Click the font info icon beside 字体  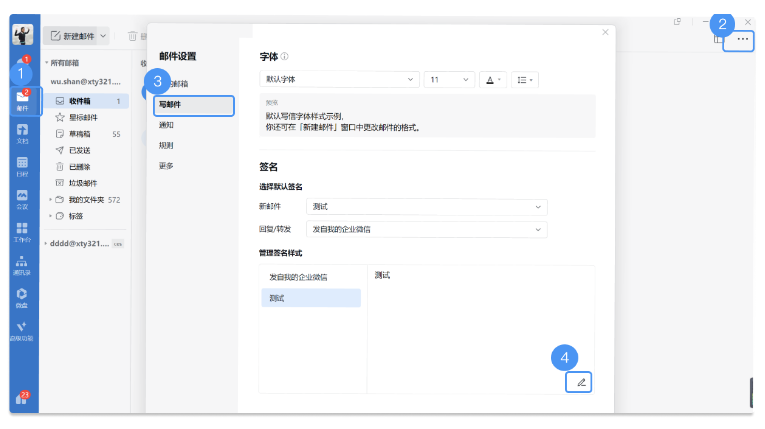tap(285, 57)
